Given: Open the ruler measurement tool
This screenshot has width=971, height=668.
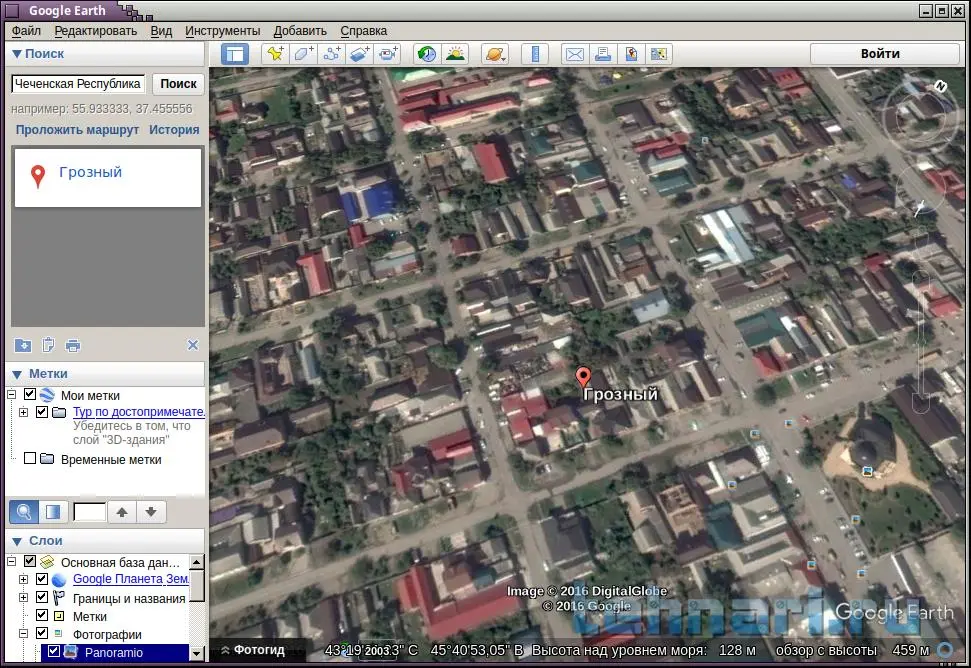Looking at the screenshot, I should [x=536, y=55].
